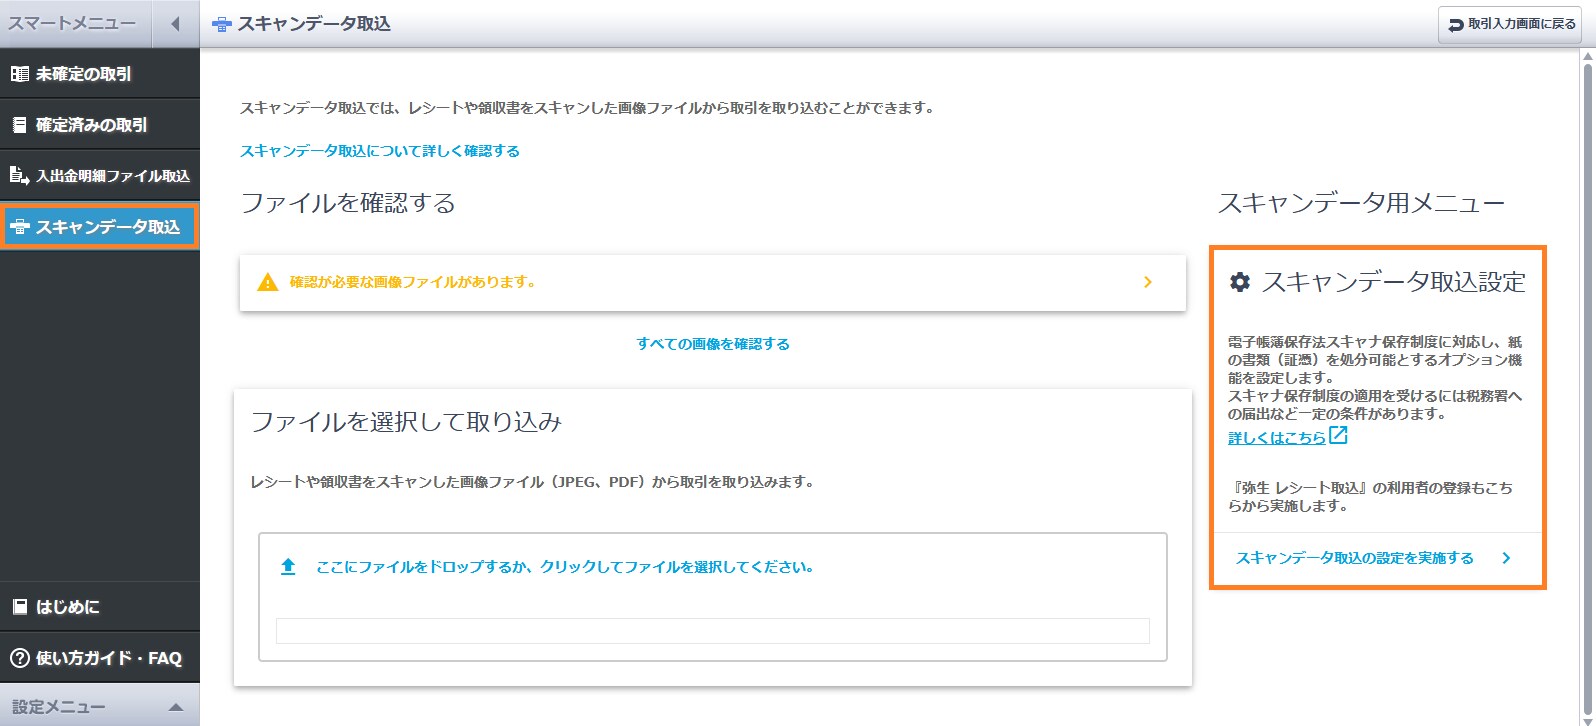The image size is (1596, 726).
Task: Click chevron next to 設定を実施する
Action: tap(1507, 558)
